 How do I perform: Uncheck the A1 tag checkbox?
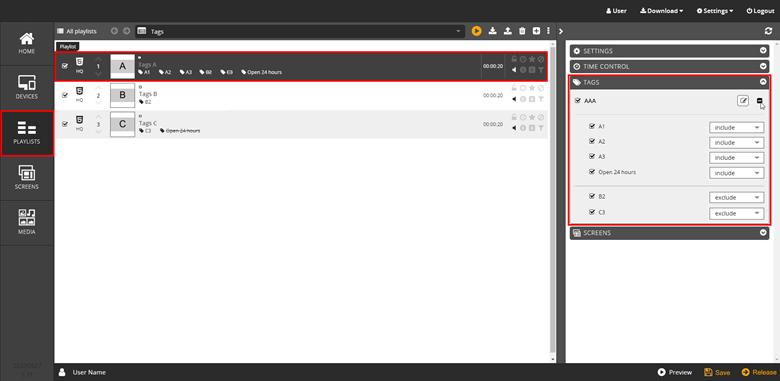point(592,126)
